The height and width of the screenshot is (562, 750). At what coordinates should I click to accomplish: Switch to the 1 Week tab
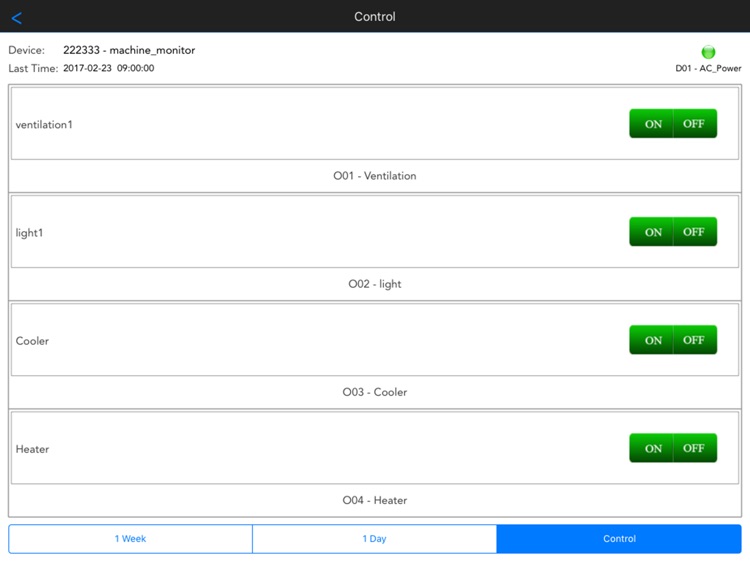point(131,539)
